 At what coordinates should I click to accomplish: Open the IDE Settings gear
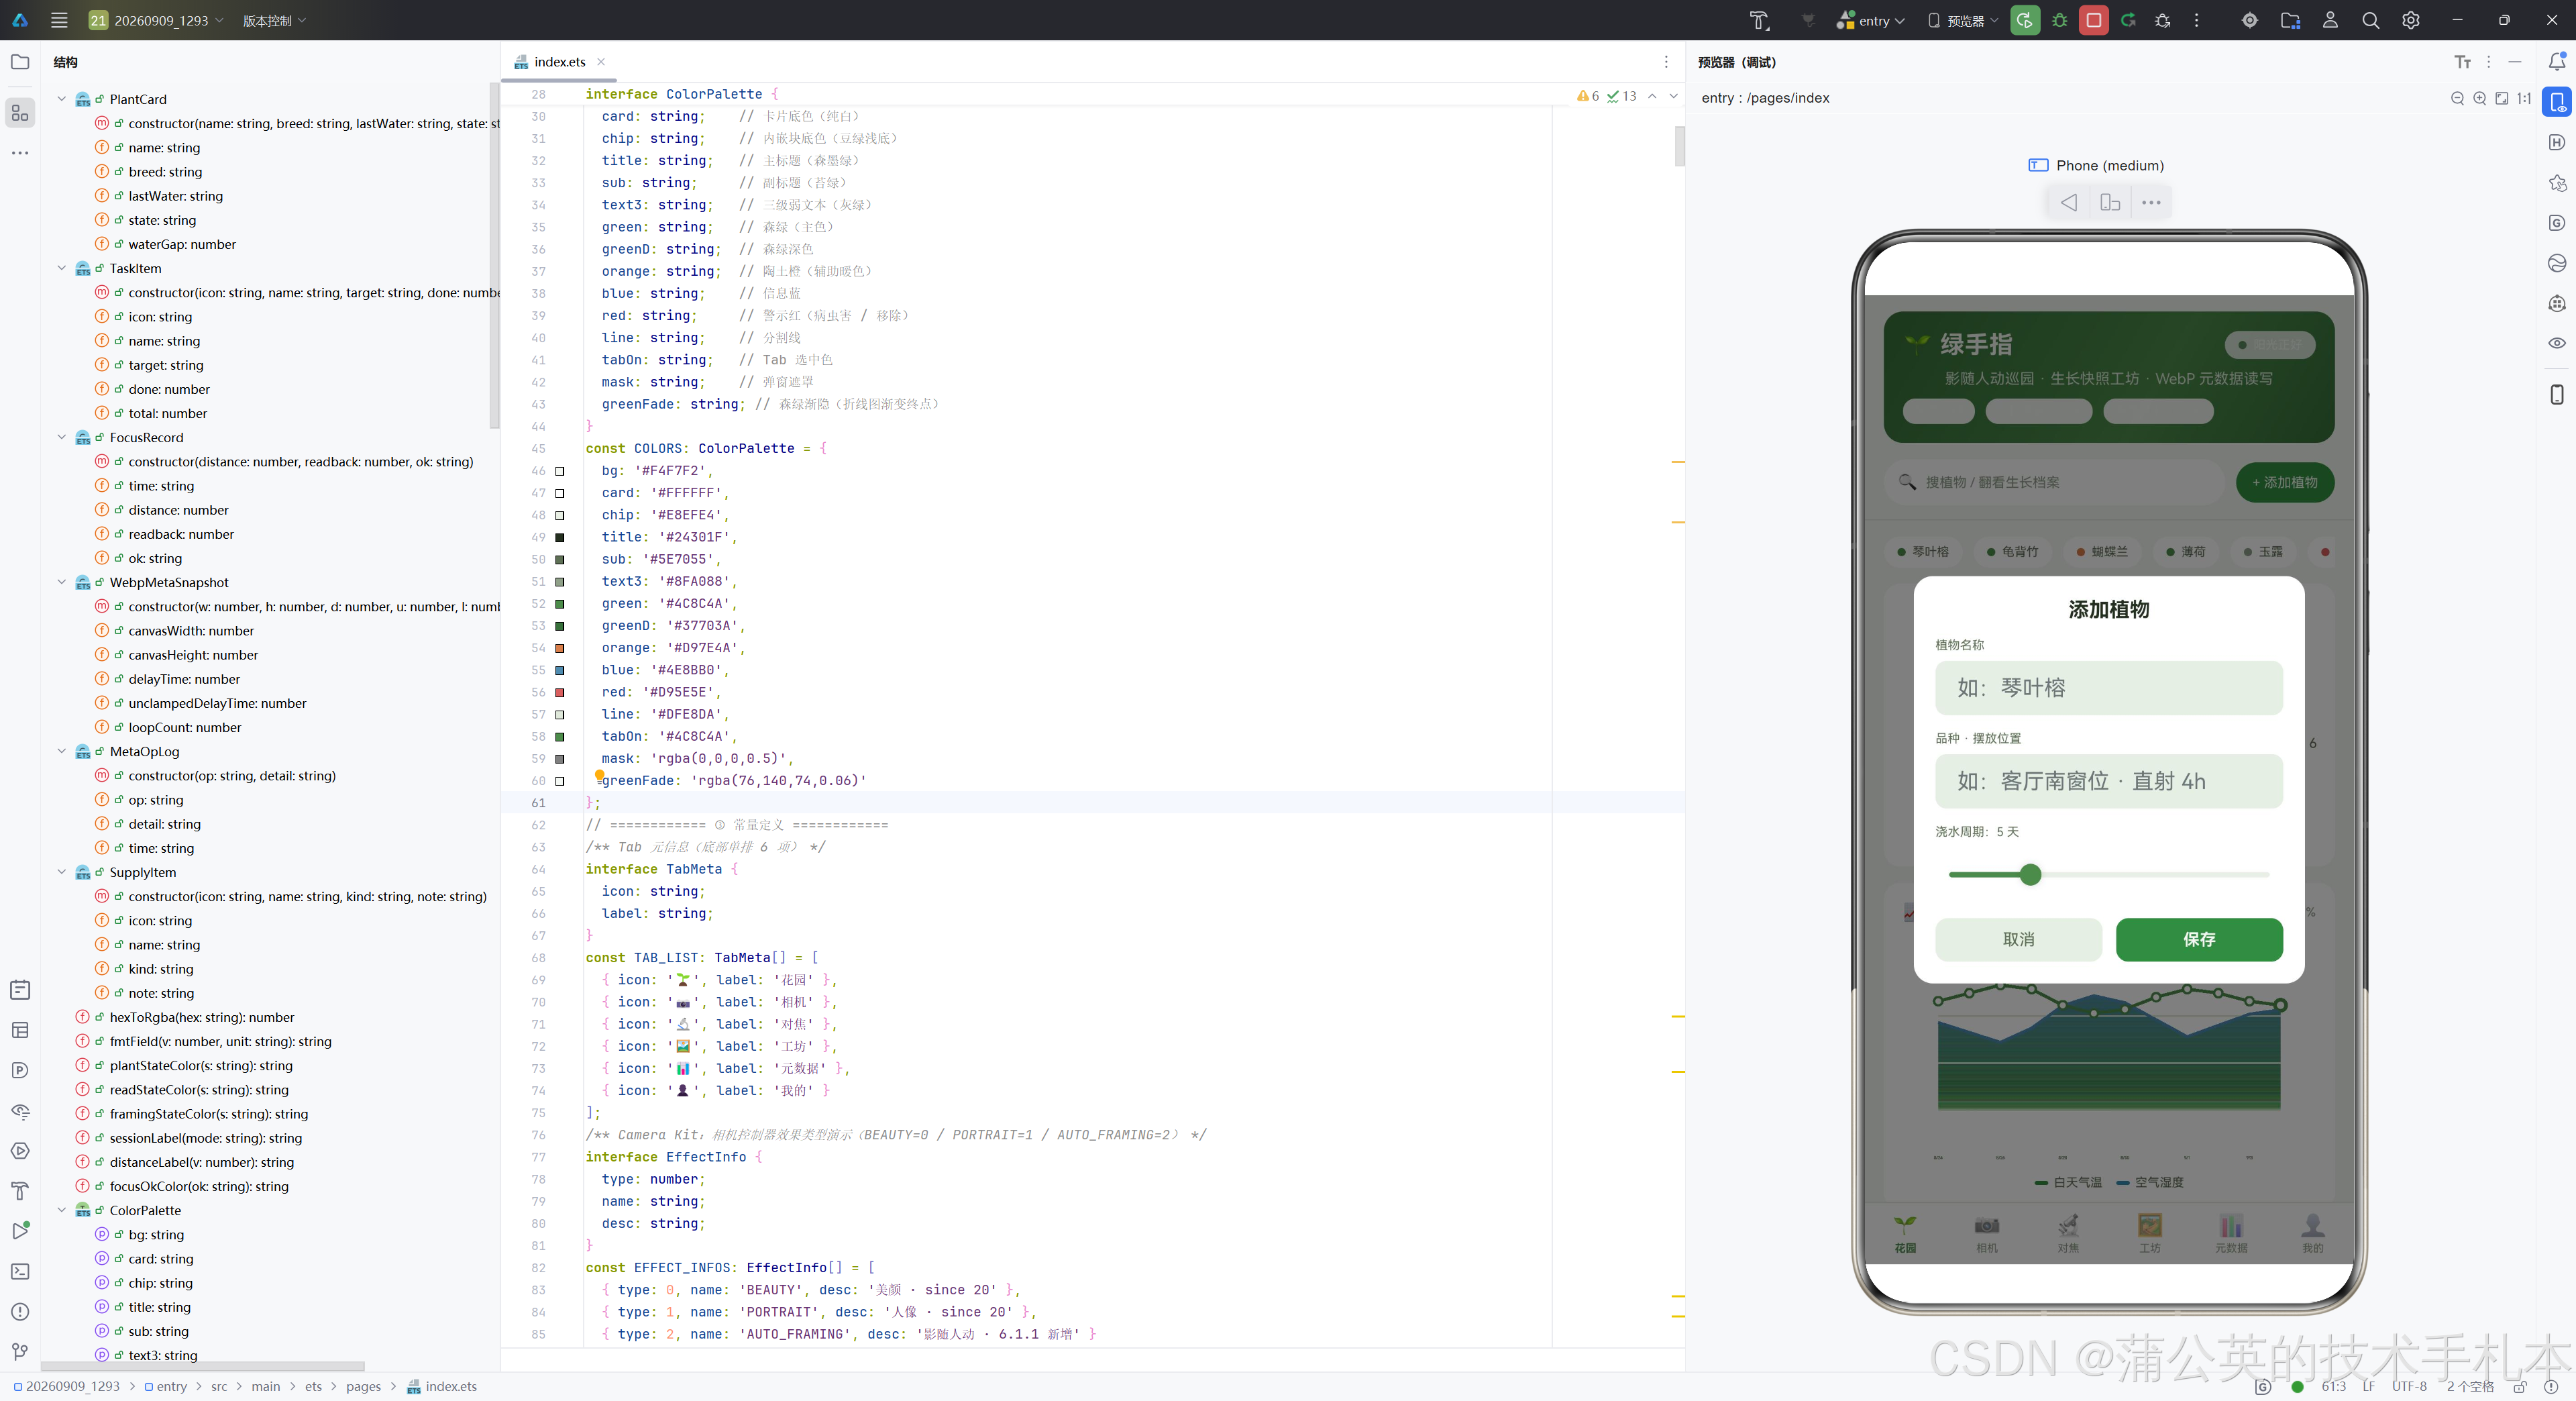click(x=2411, y=20)
